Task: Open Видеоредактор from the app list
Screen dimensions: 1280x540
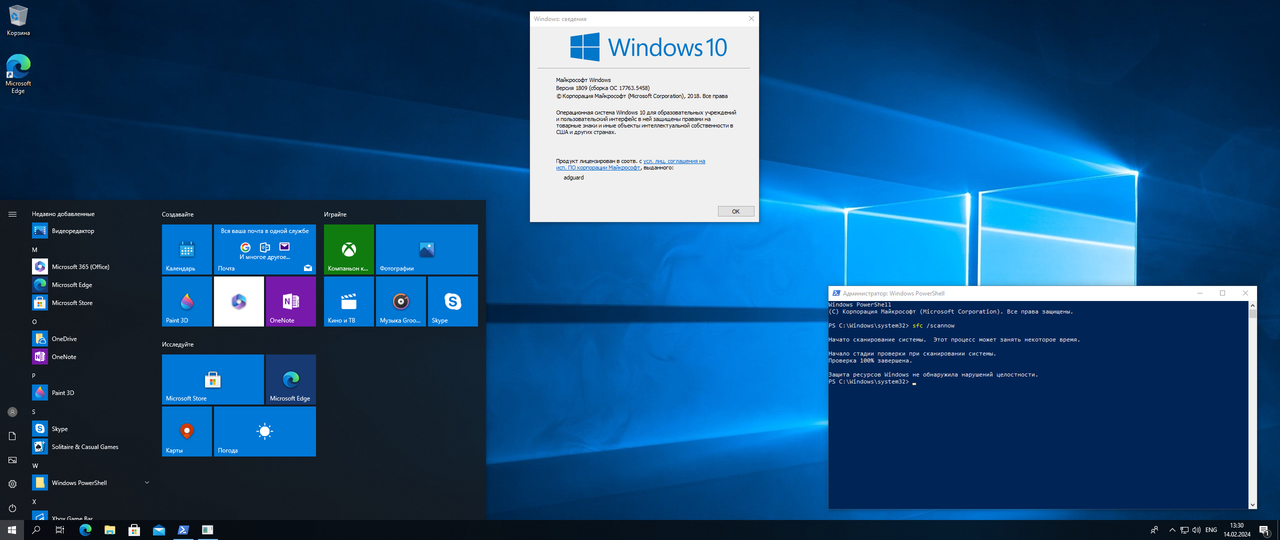Action: click(90, 231)
